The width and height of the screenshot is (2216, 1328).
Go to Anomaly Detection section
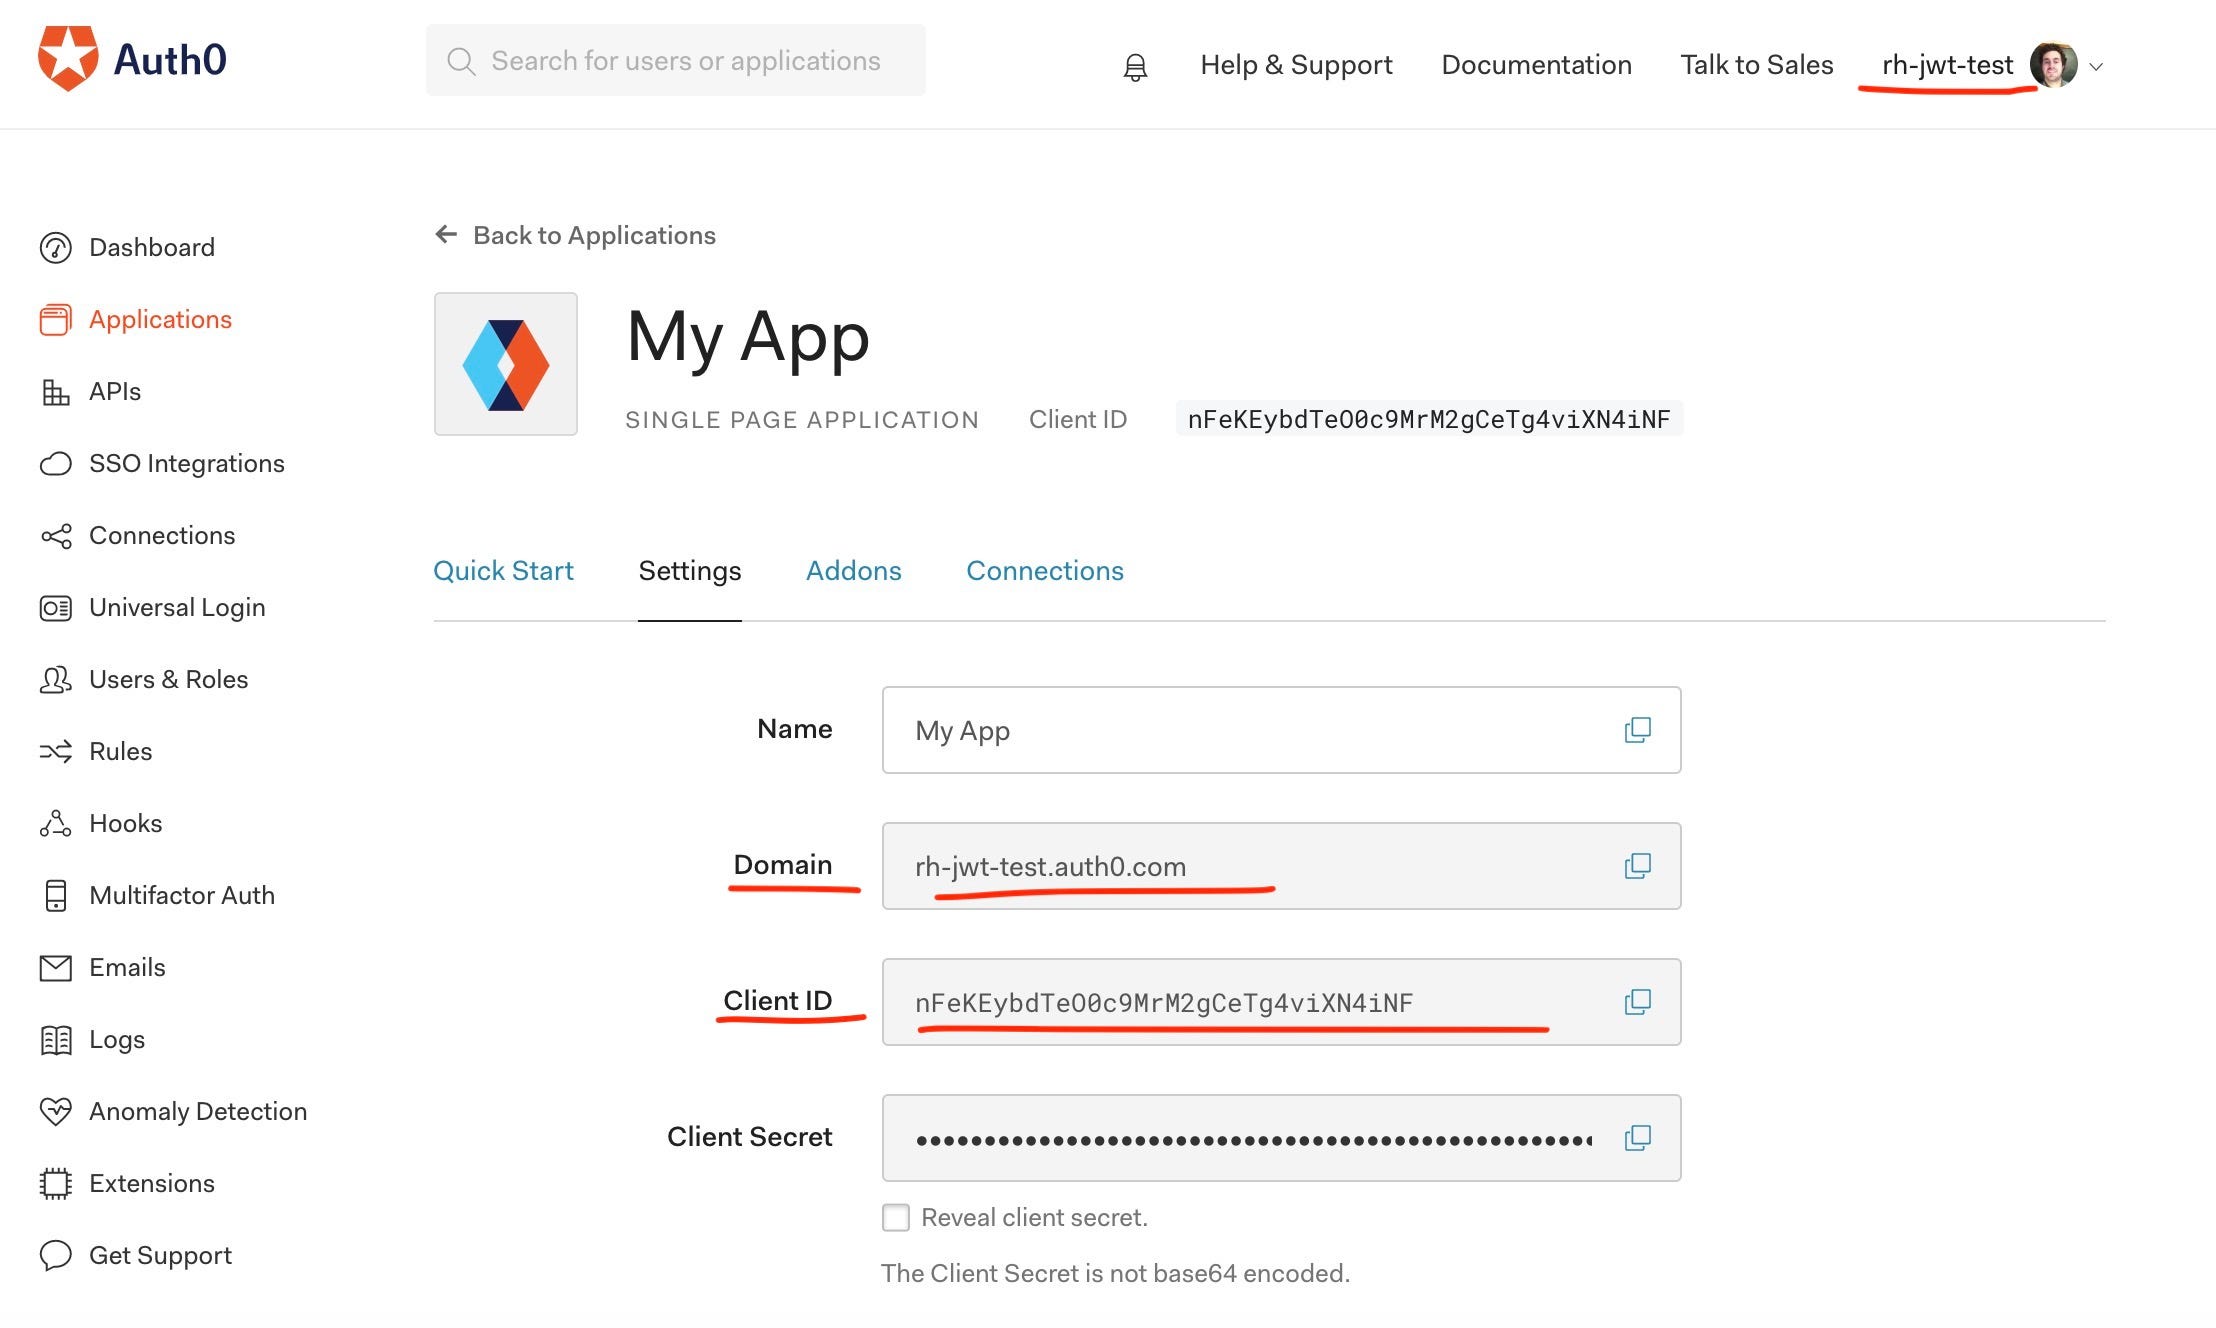[x=197, y=1111]
